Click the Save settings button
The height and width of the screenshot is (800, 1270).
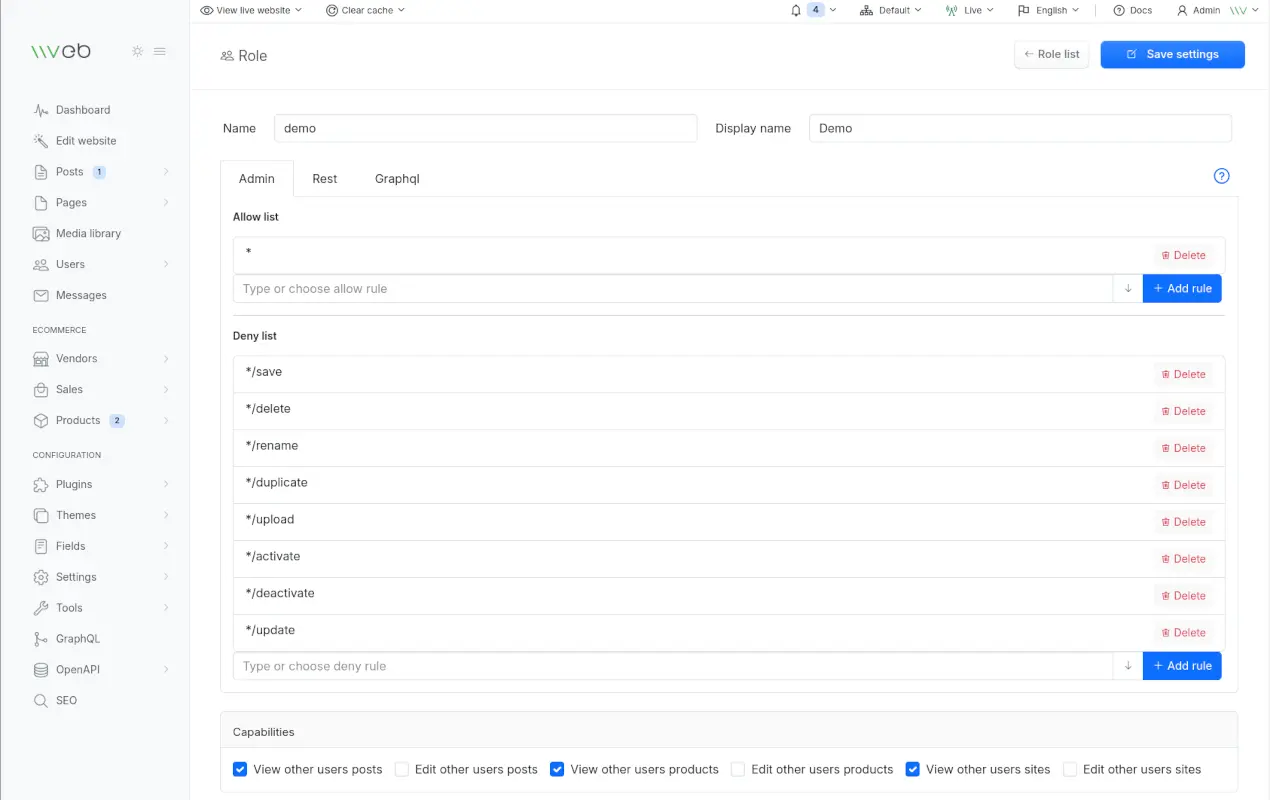pyautogui.click(x=1172, y=54)
